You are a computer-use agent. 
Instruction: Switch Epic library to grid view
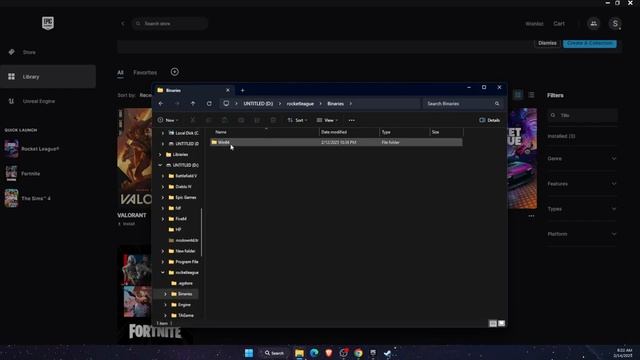tap(518, 95)
